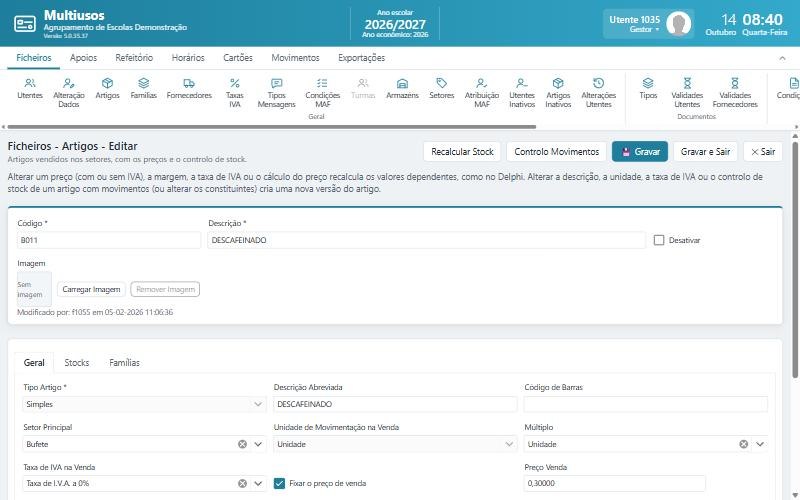Click the Recalcular Stock button
This screenshot has height=500, width=800.
coord(462,152)
